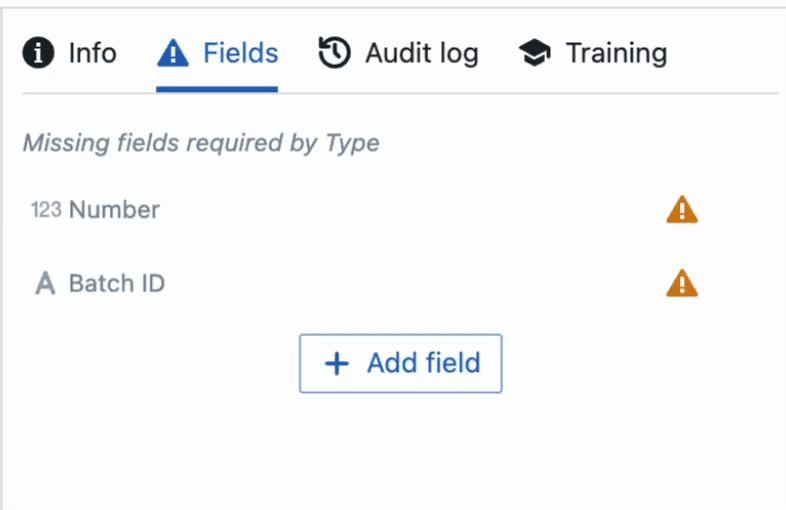786x510 pixels.
Task: Click the orange warning icon beside Number
Action: (682, 210)
